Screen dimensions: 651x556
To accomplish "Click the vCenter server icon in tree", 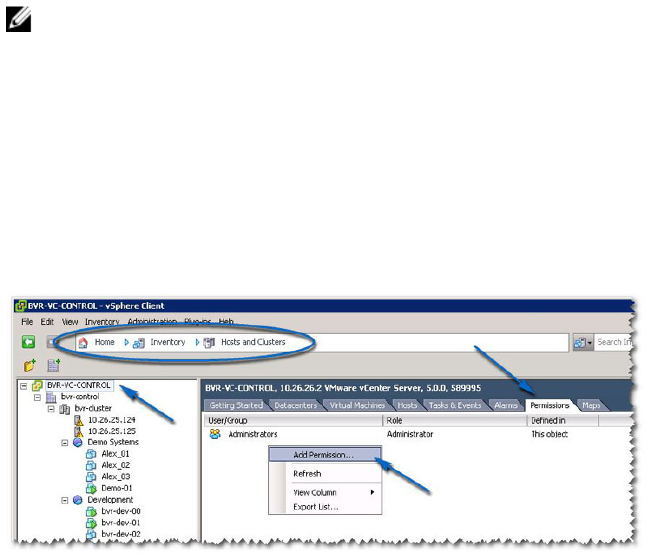I will pos(37,386).
